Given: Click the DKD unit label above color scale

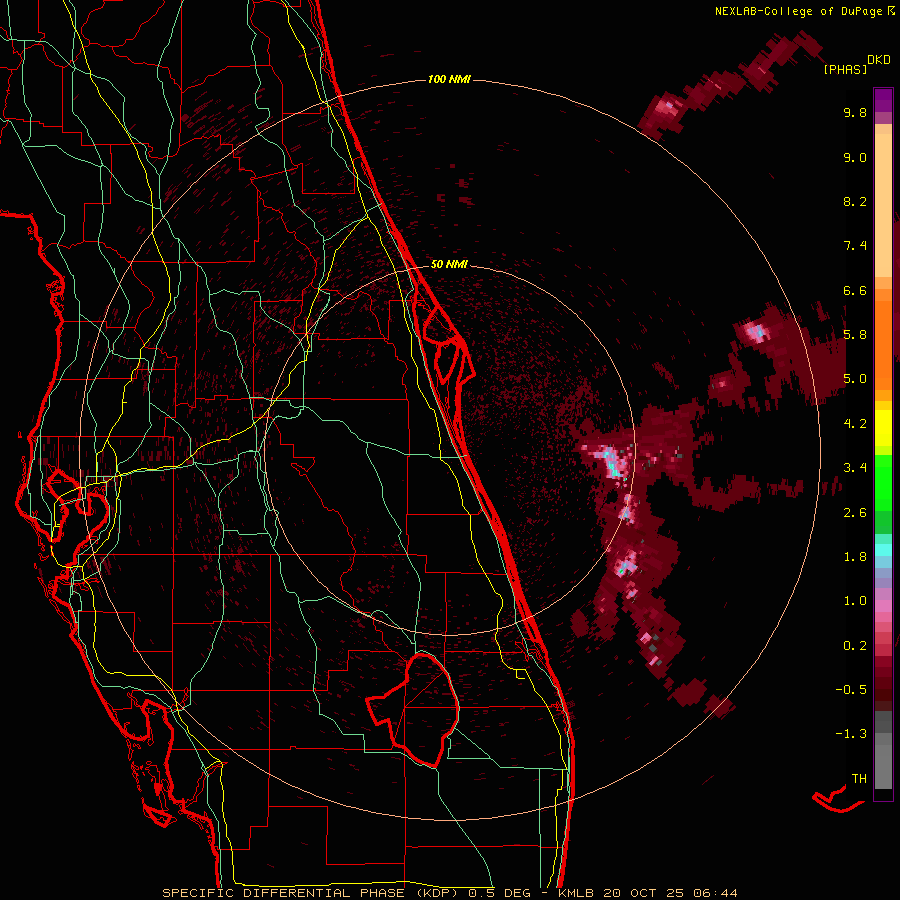Looking at the screenshot, I should click(x=879, y=60).
